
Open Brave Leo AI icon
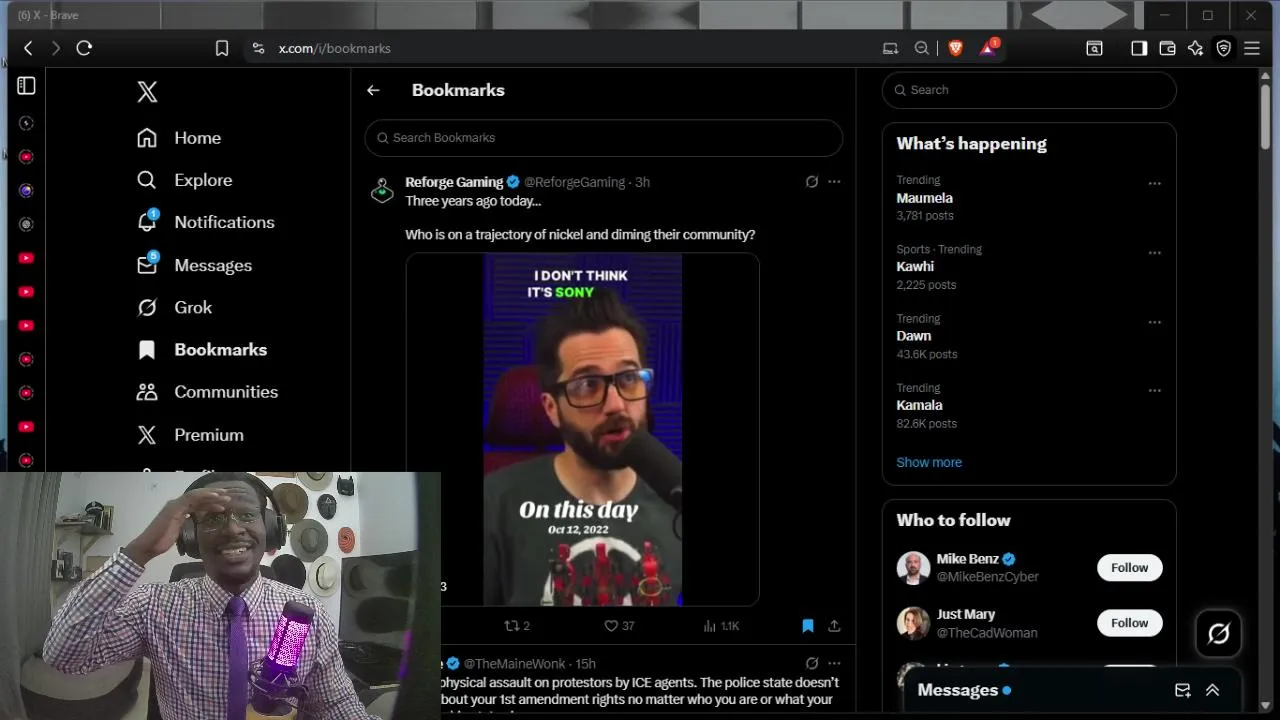click(x=1195, y=48)
